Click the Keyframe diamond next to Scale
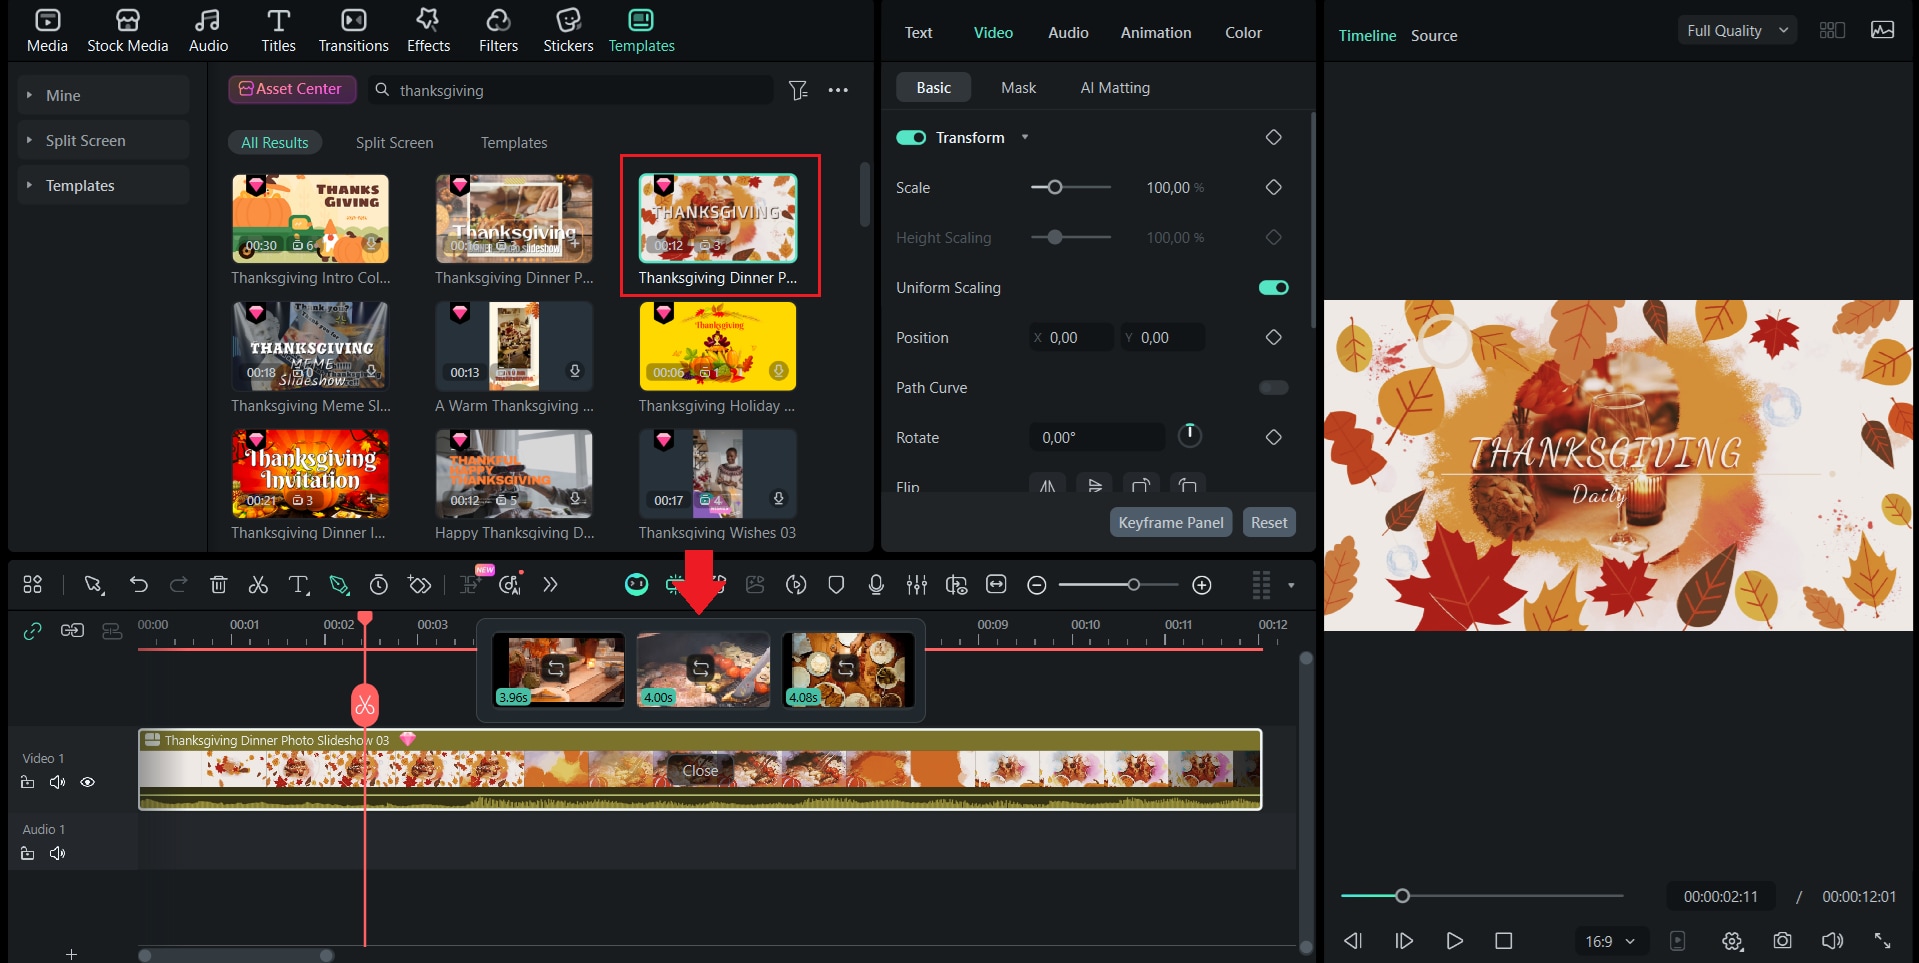The height and width of the screenshot is (963, 1919). (1273, 187)
